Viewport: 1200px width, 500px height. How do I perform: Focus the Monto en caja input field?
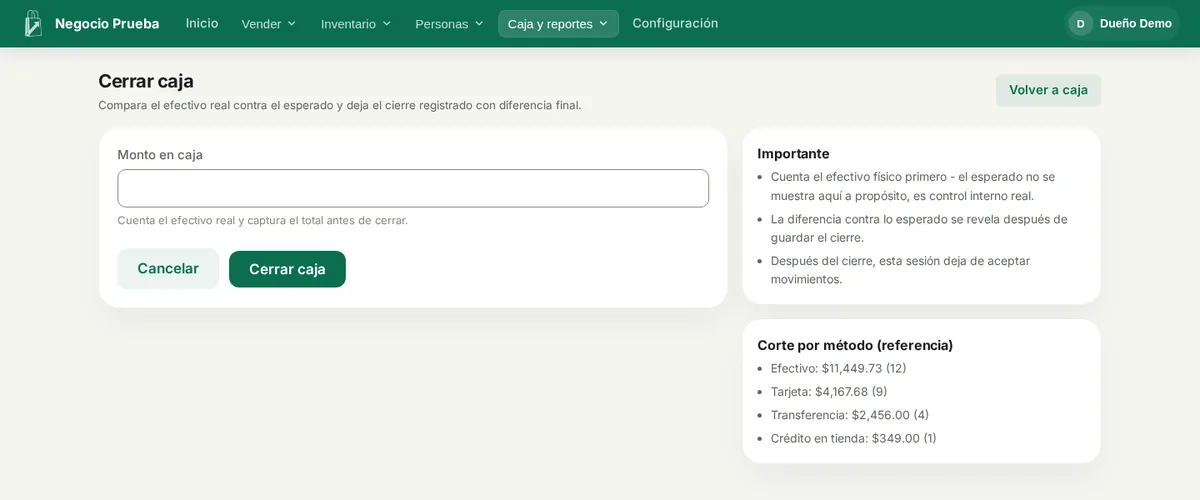[413, 188]
